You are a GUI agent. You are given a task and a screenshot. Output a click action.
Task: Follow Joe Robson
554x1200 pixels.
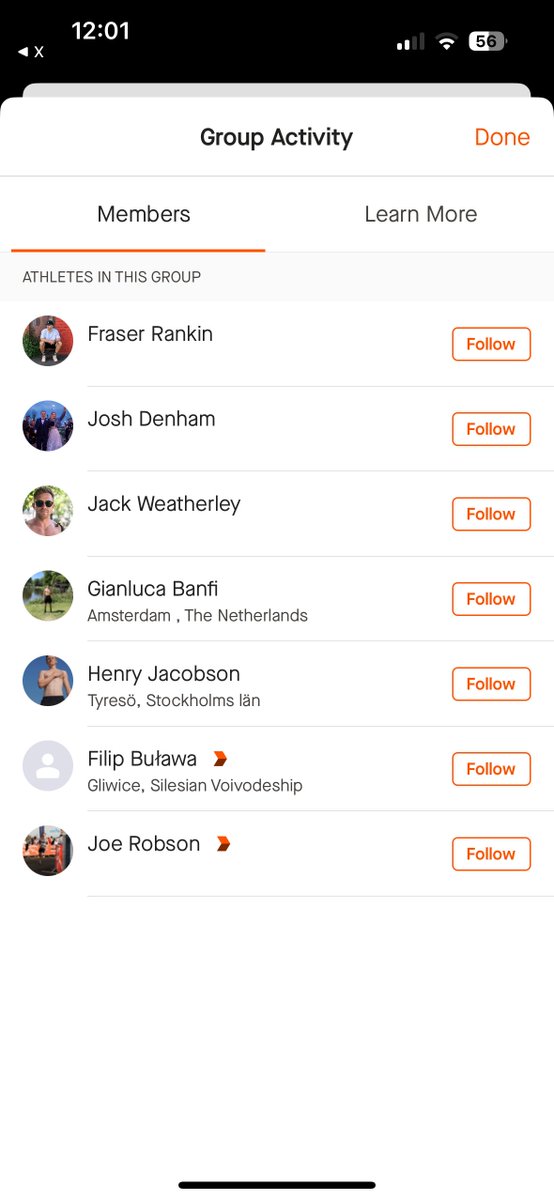point(491,854)
